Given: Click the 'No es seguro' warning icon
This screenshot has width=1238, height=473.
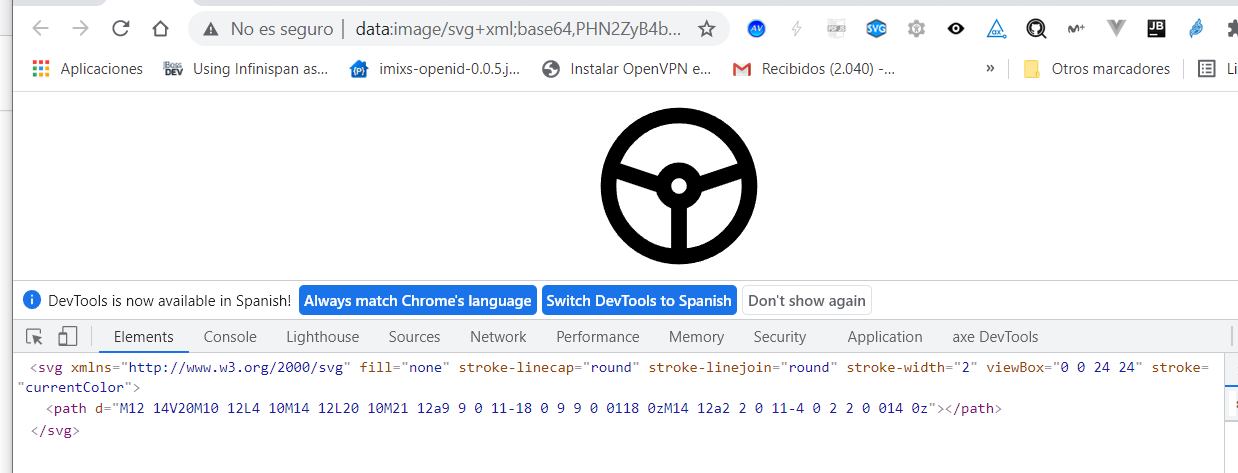Looking at the screenshot, I should (x=210, y=29).
